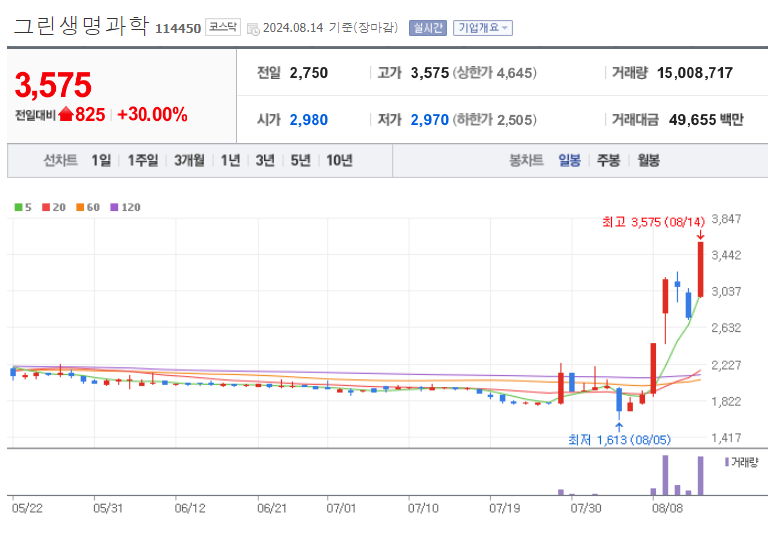
Task: Click the 하한가 2,505 text
Action: (494, 120)
